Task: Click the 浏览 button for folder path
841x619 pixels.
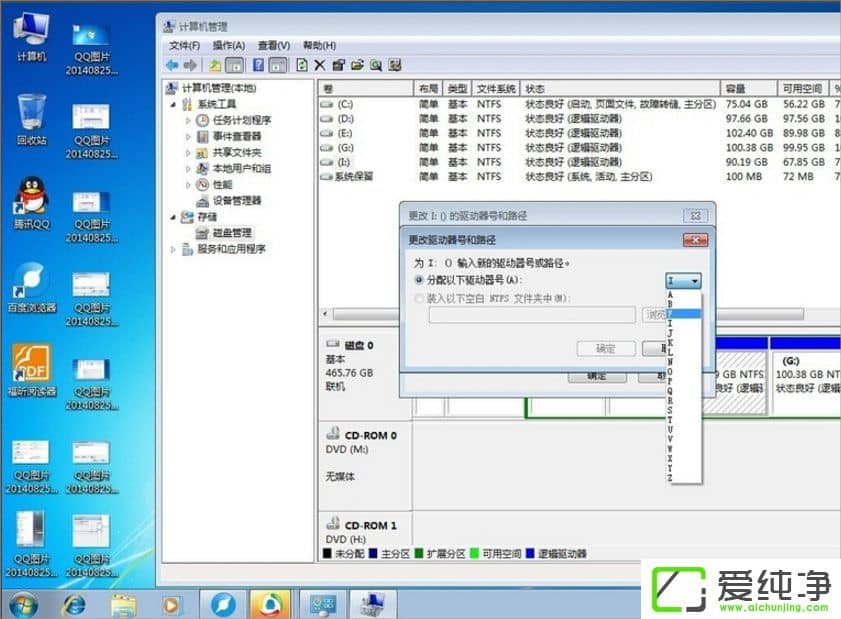Action: pos(655,315)
